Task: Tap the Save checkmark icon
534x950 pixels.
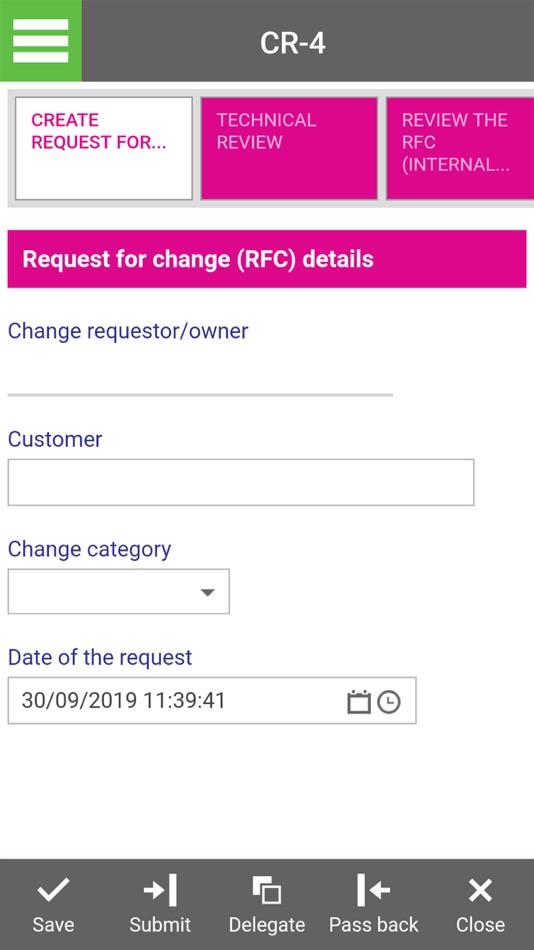Action: (53, 890)
